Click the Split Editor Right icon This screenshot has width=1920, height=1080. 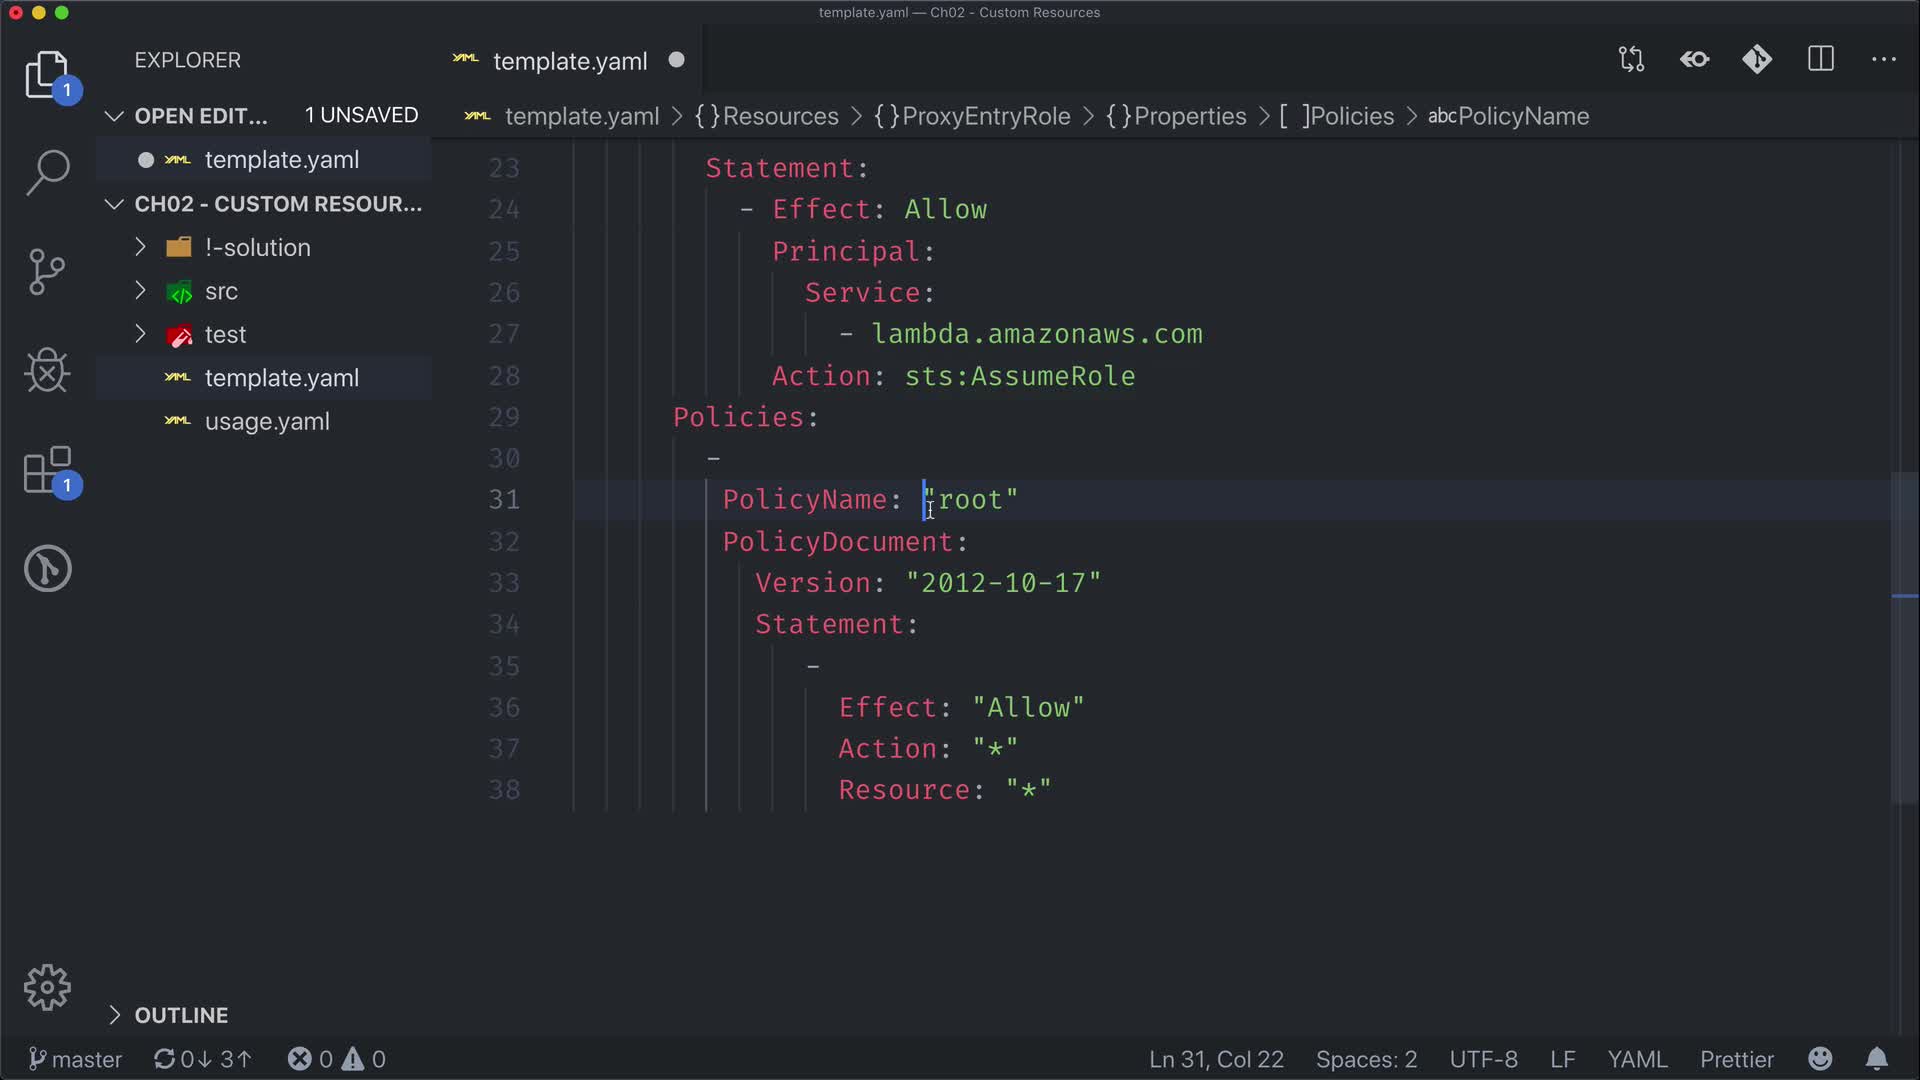1821,60
